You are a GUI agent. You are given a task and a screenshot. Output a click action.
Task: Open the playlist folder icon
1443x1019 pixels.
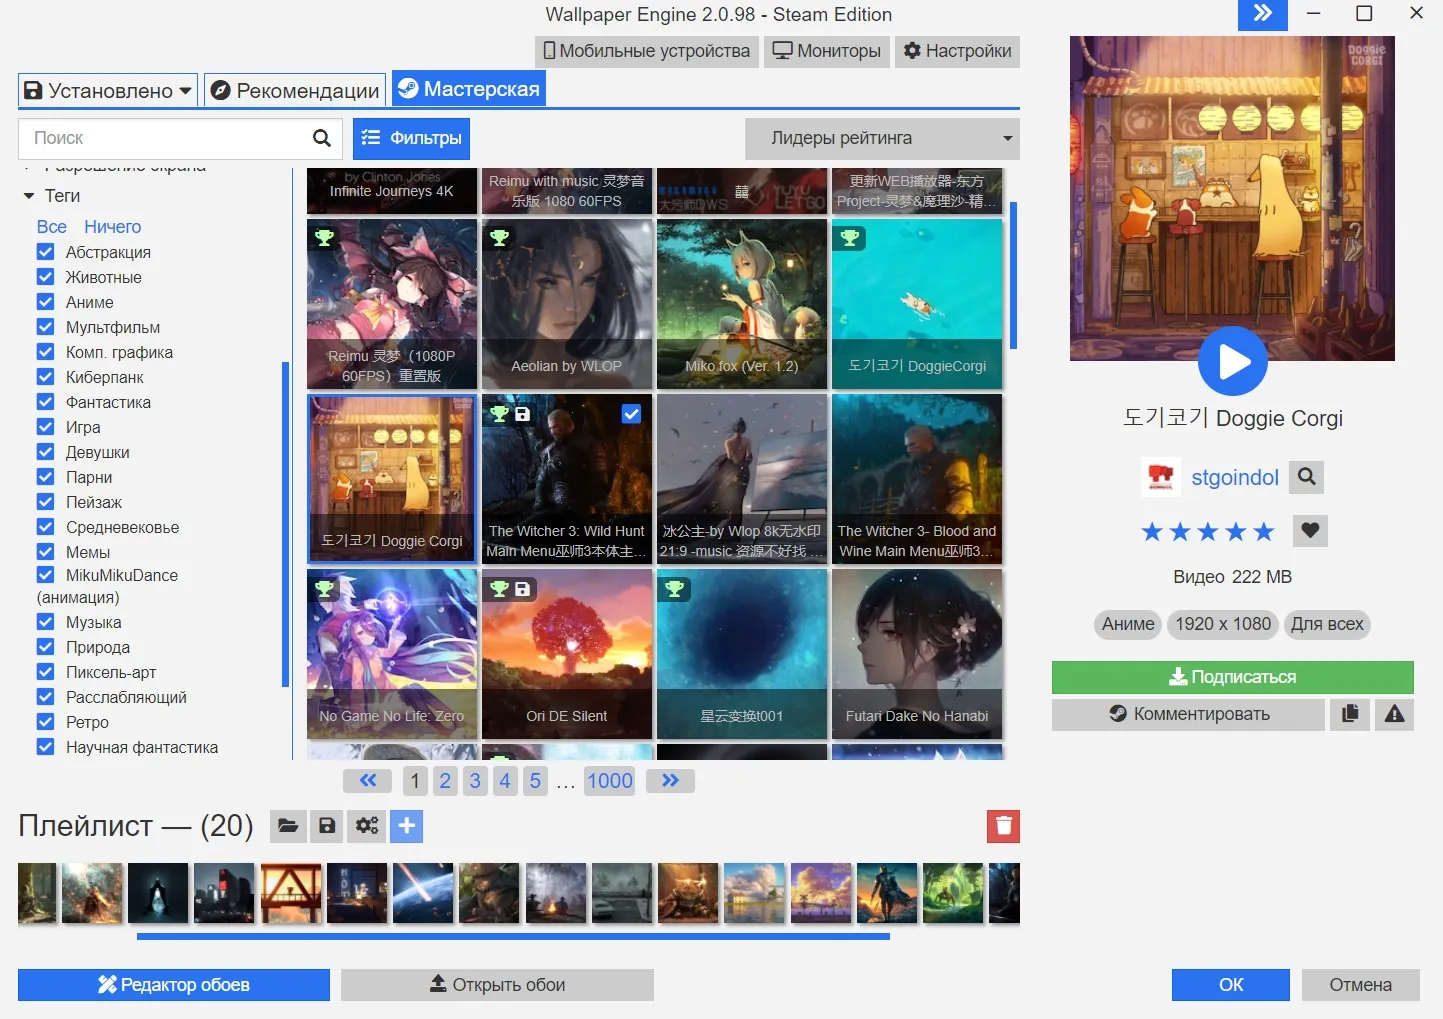tap(288, 826)
